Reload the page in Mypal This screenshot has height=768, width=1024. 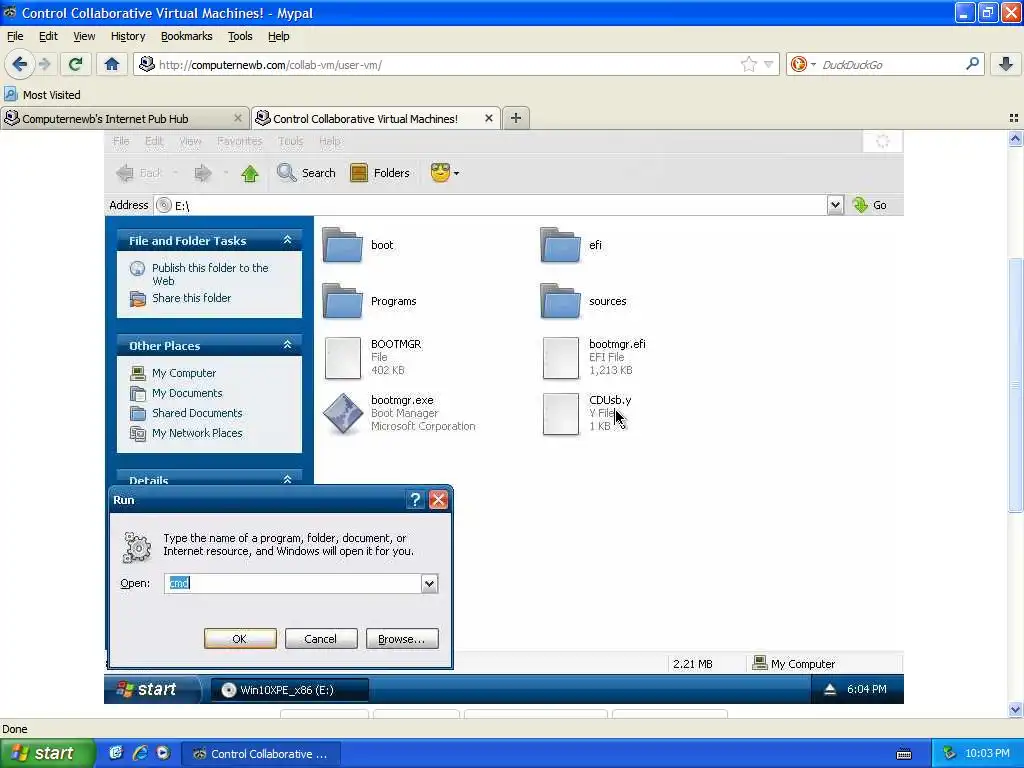(75, 64)
